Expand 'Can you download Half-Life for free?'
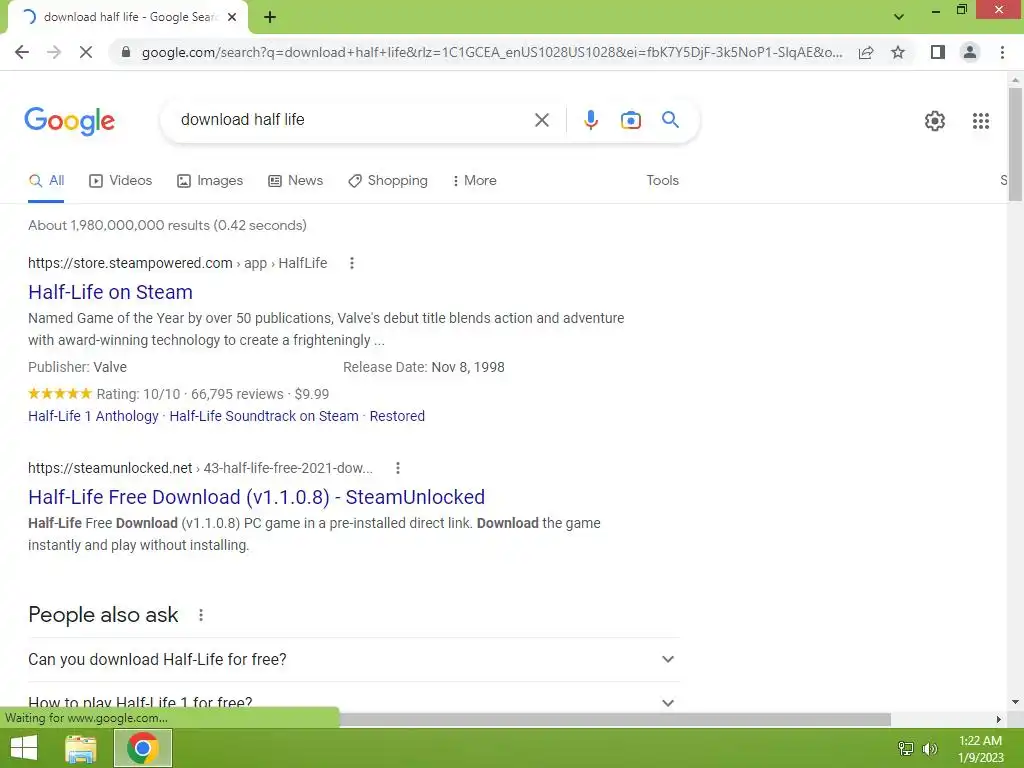The height and width of the screenshot is (768, 1024). pos(353,660)
